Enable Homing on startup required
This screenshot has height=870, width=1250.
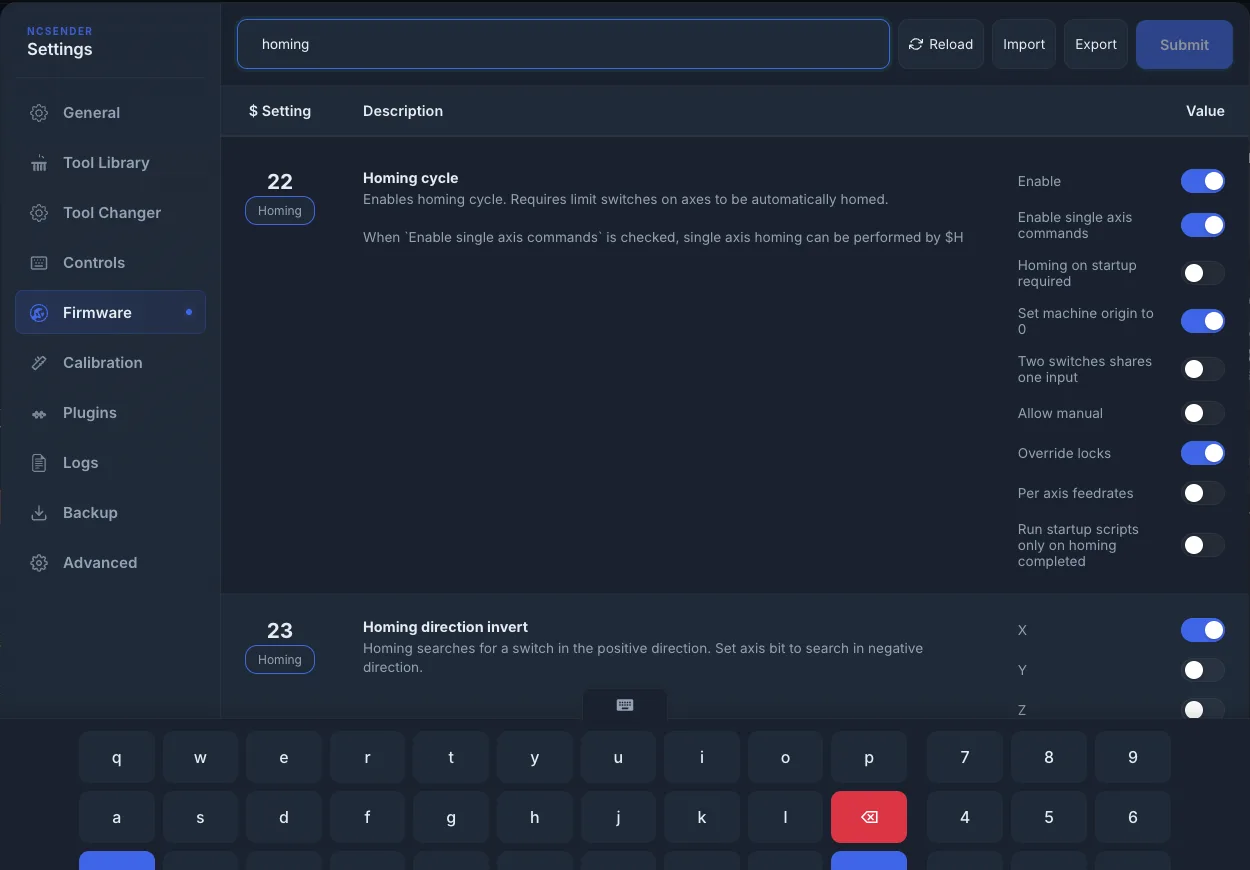[x=1203, y=273]
